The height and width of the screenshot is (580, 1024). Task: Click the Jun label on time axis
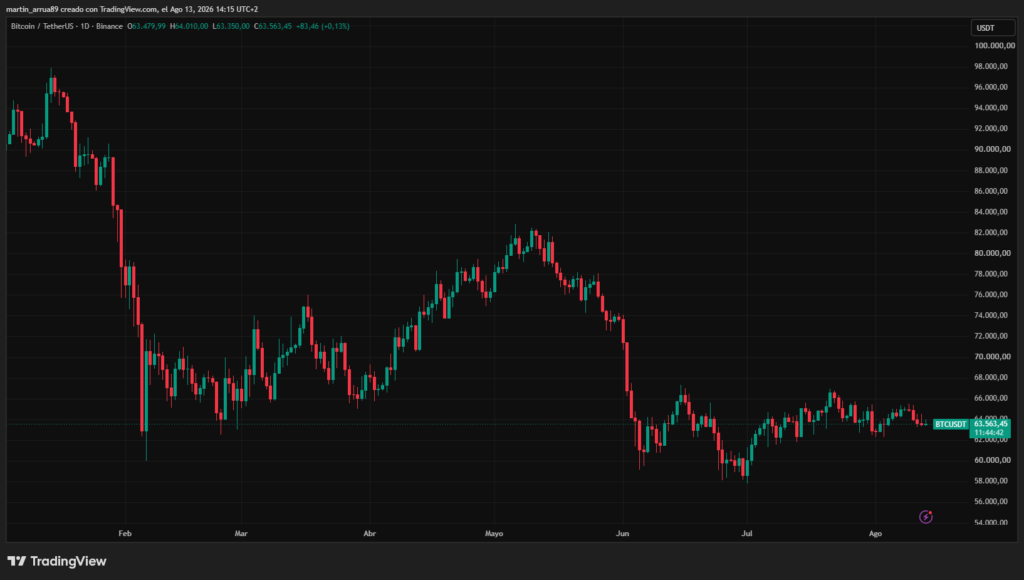coord(622,534)
